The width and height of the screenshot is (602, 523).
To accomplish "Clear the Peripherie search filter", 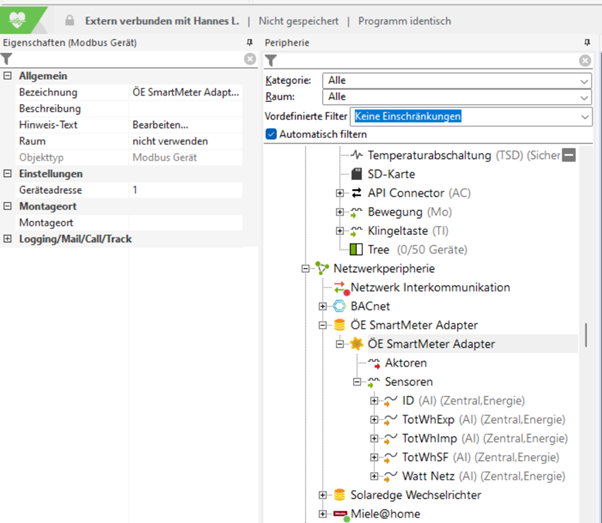I will (x=585, y=60).
